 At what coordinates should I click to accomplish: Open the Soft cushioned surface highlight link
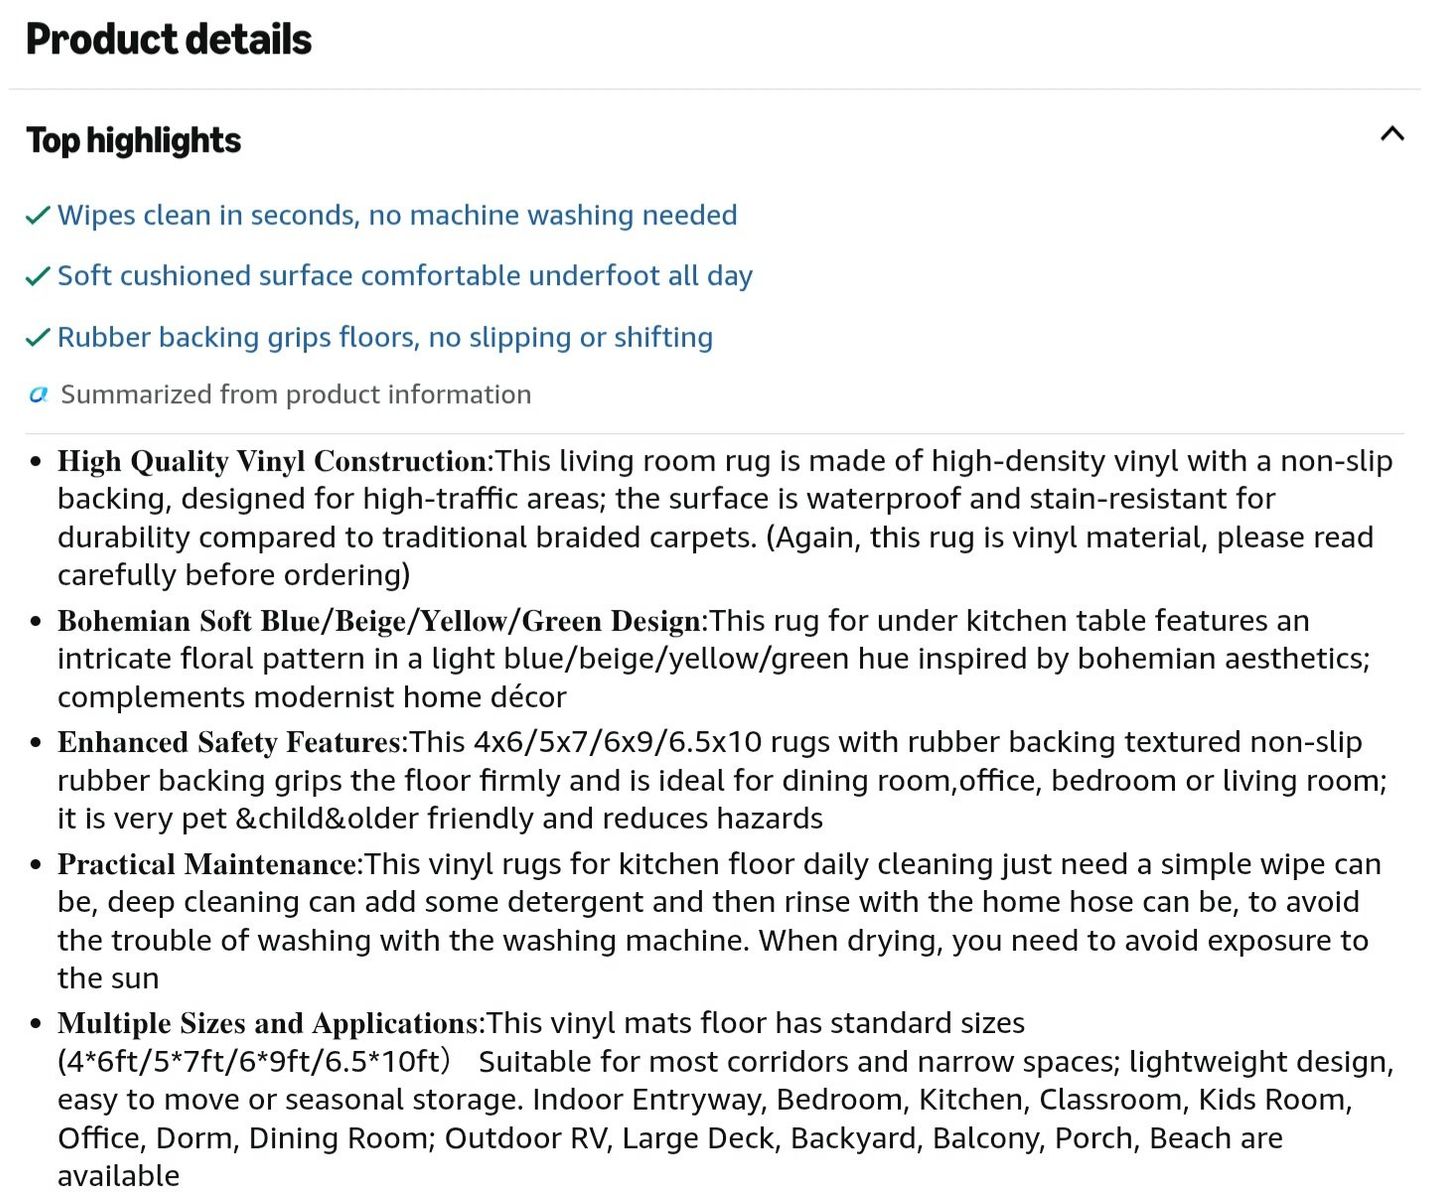(405, 276)
